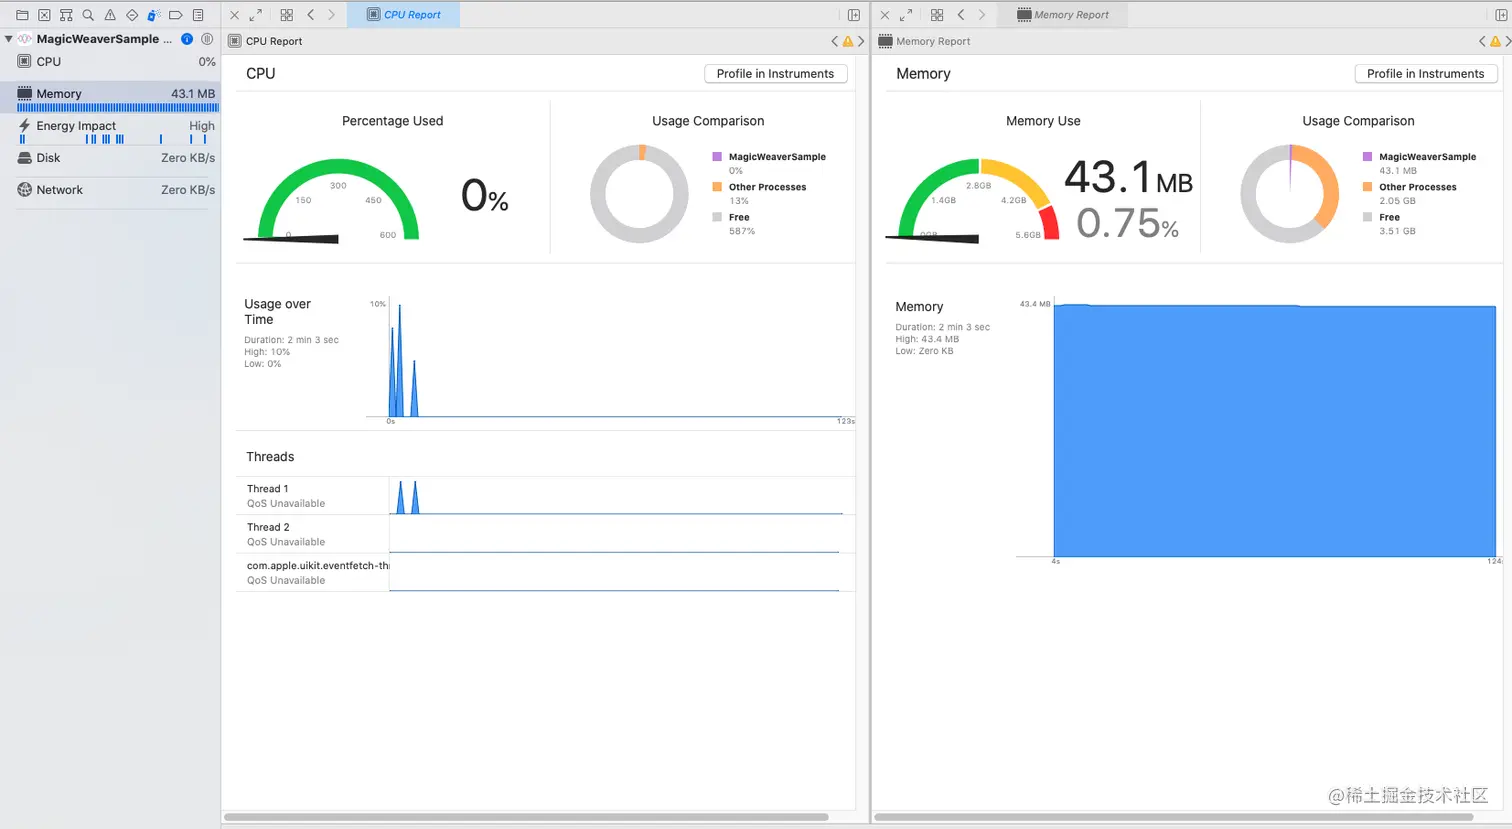The width and height of the screenshot is (1512, 829).
Task: Switch to the CPU Report tab
Action: coord(403,15)
